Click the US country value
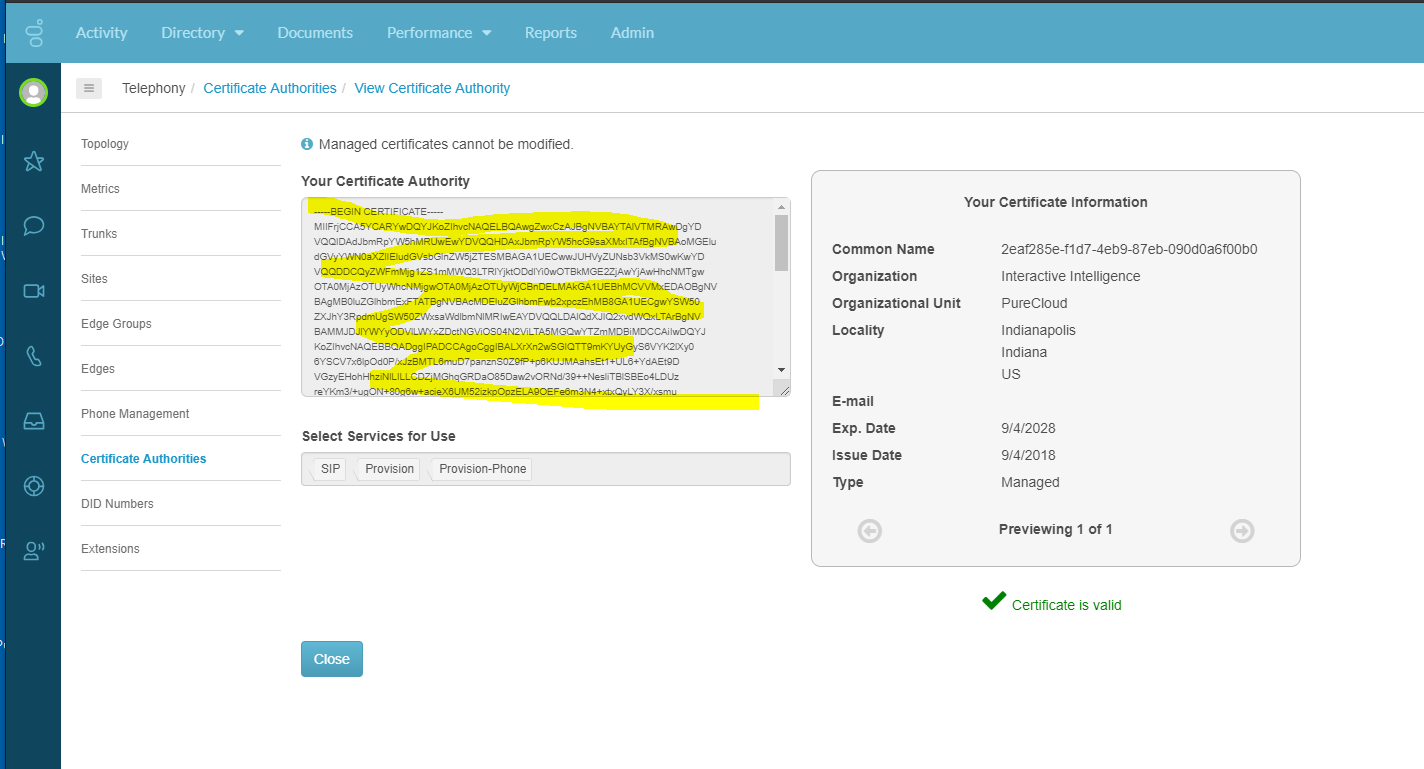This screenshot has height=769, width=1424. [x=1011, y=374]
